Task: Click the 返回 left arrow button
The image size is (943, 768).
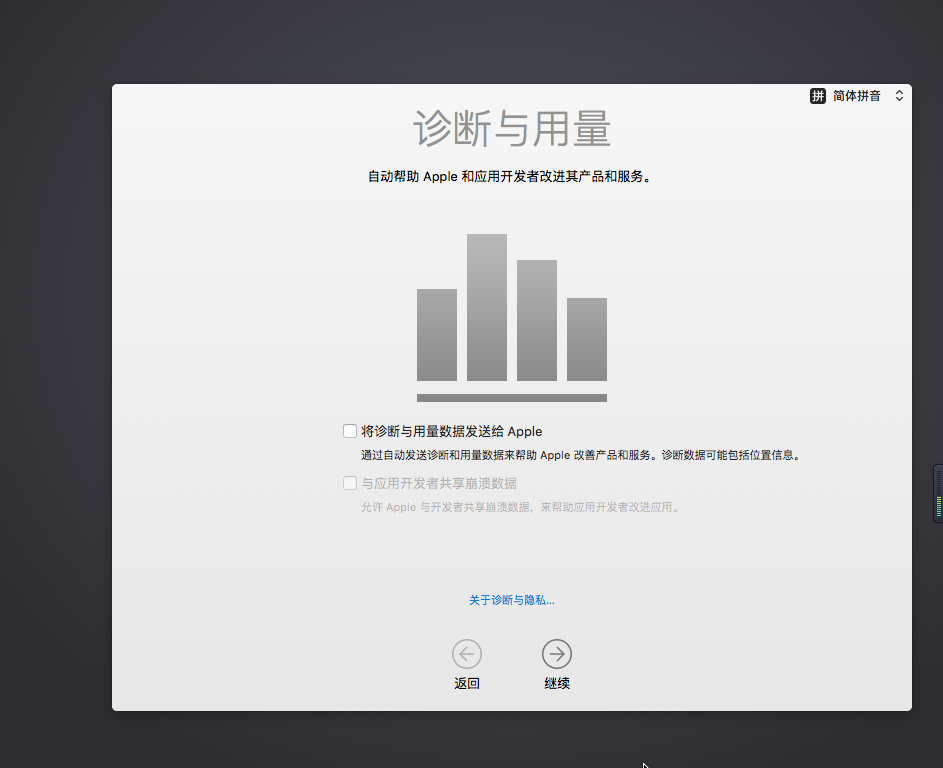Action: coord(467,654)
